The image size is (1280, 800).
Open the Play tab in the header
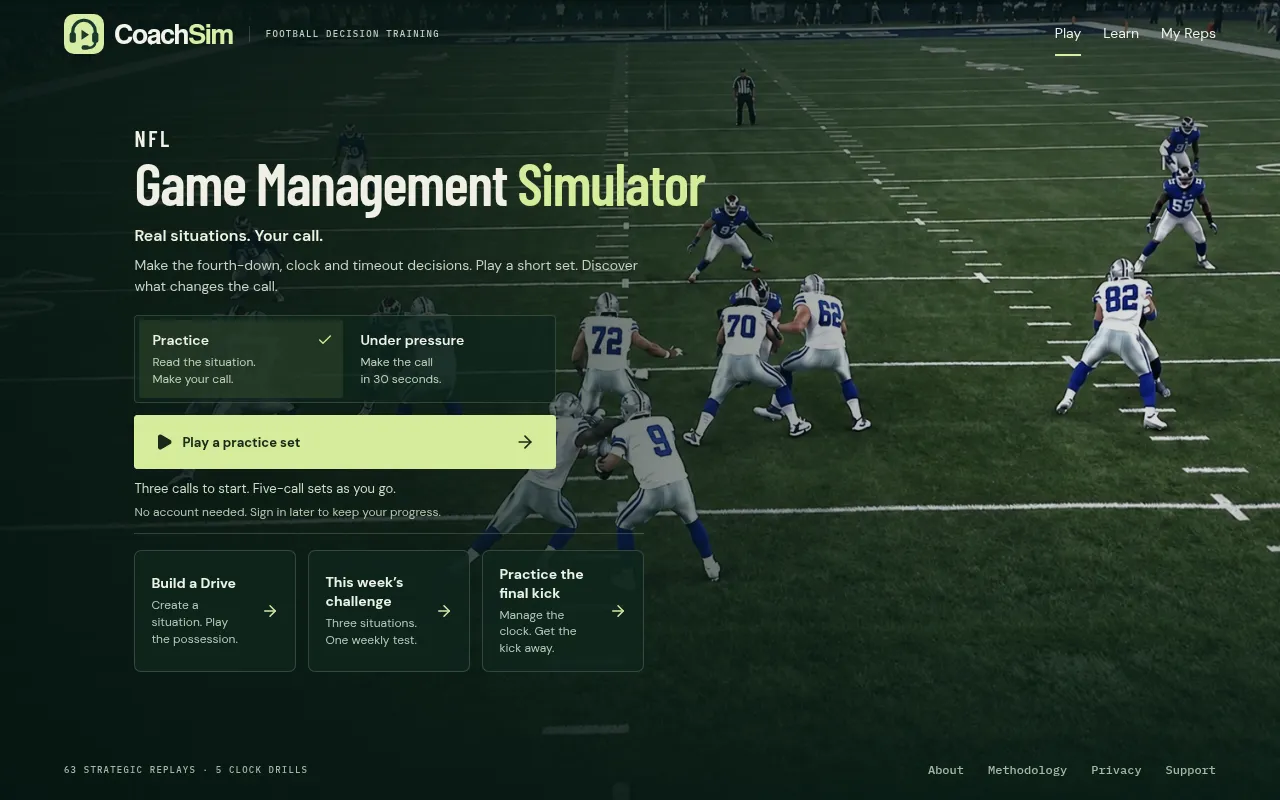pos(1068,33)
